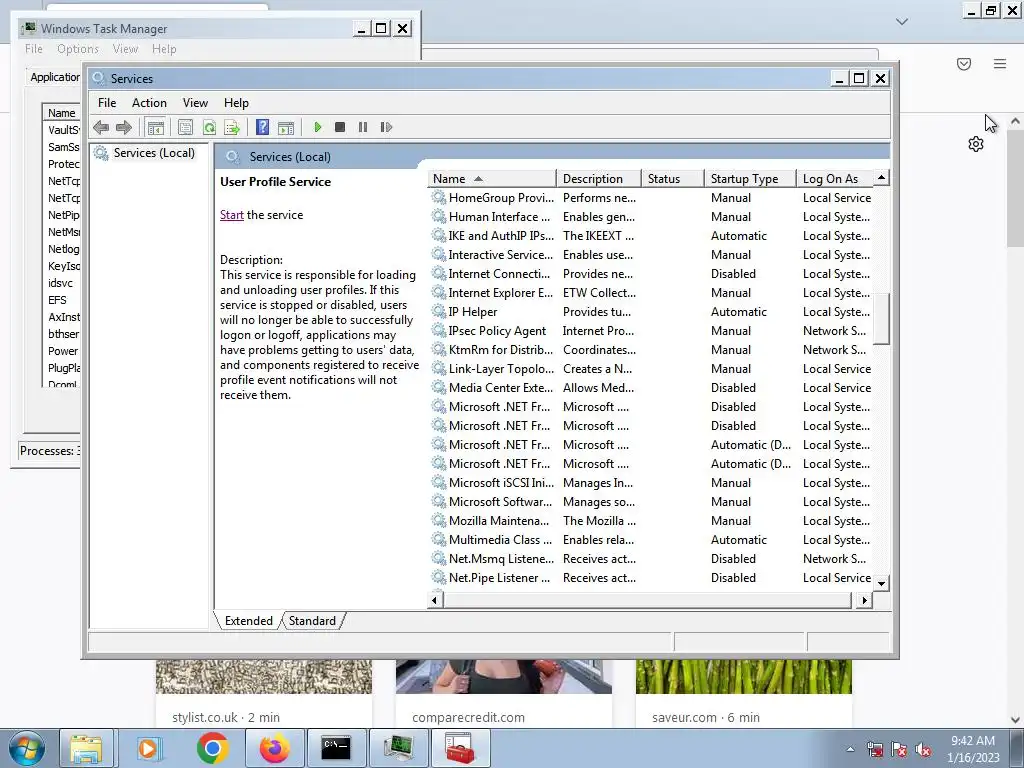Image resolution: width=1024 pixels, height=768 pixels.
Task: Switch to the Standard tab
Action: click(312, 620)
